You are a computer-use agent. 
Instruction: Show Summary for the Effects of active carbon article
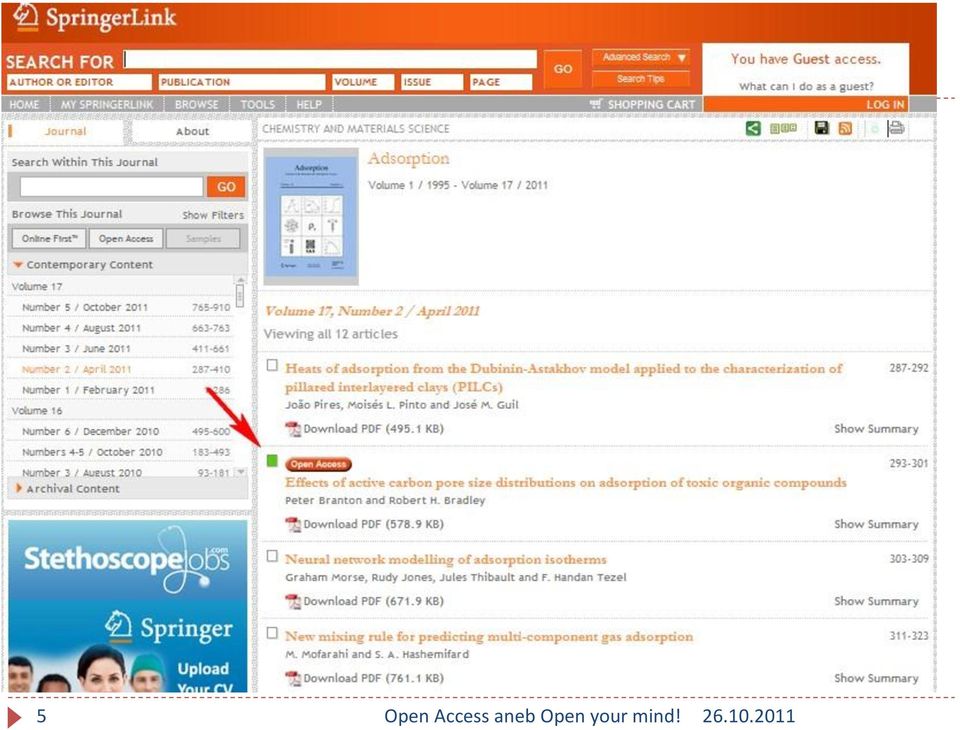(876, 524)
